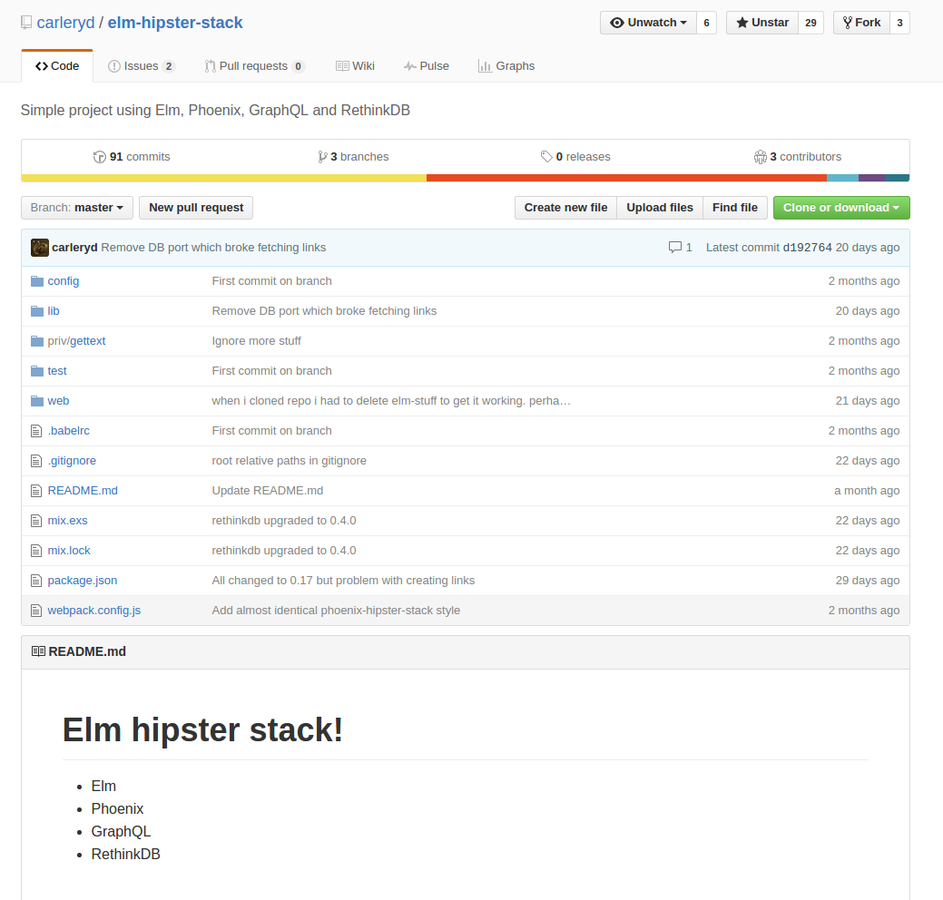Switch to the Graphs tab

pos(506,66)
